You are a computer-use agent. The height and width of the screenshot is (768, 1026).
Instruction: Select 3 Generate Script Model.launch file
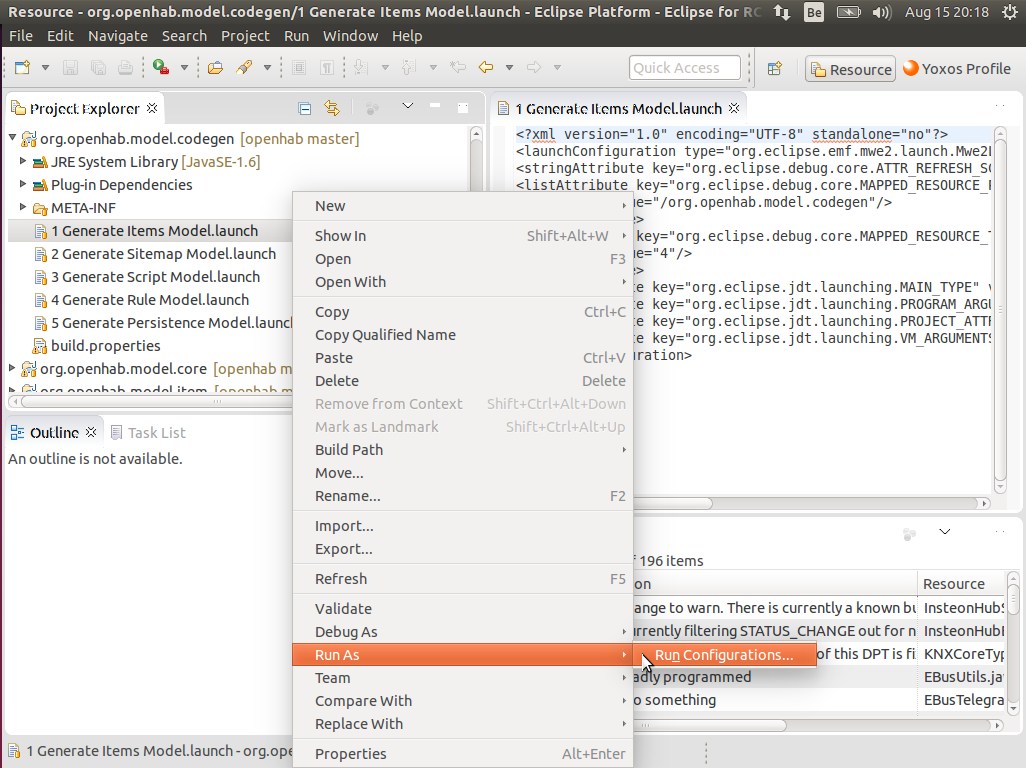tap(155, 277)
